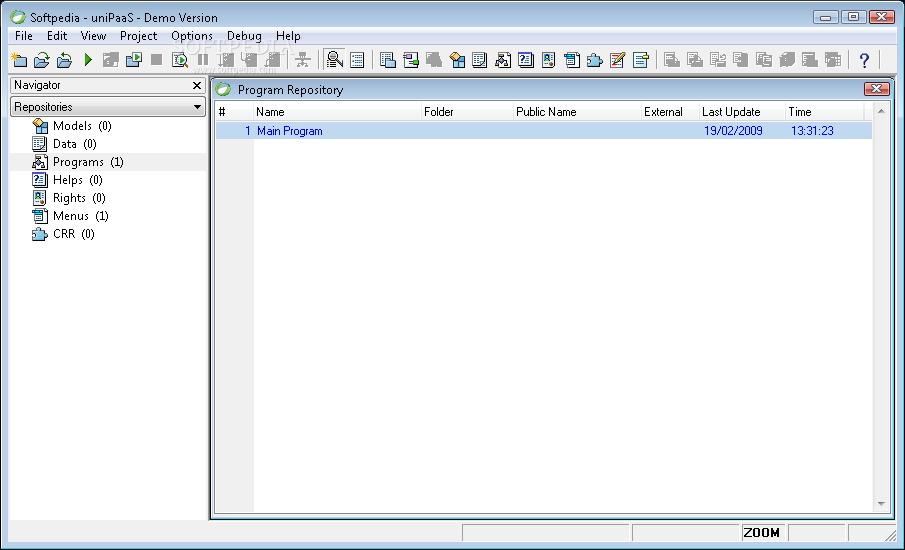Open the Models repository toolbar icon
This screenshot has height=550, width=905.
click(x=457, y=59)
